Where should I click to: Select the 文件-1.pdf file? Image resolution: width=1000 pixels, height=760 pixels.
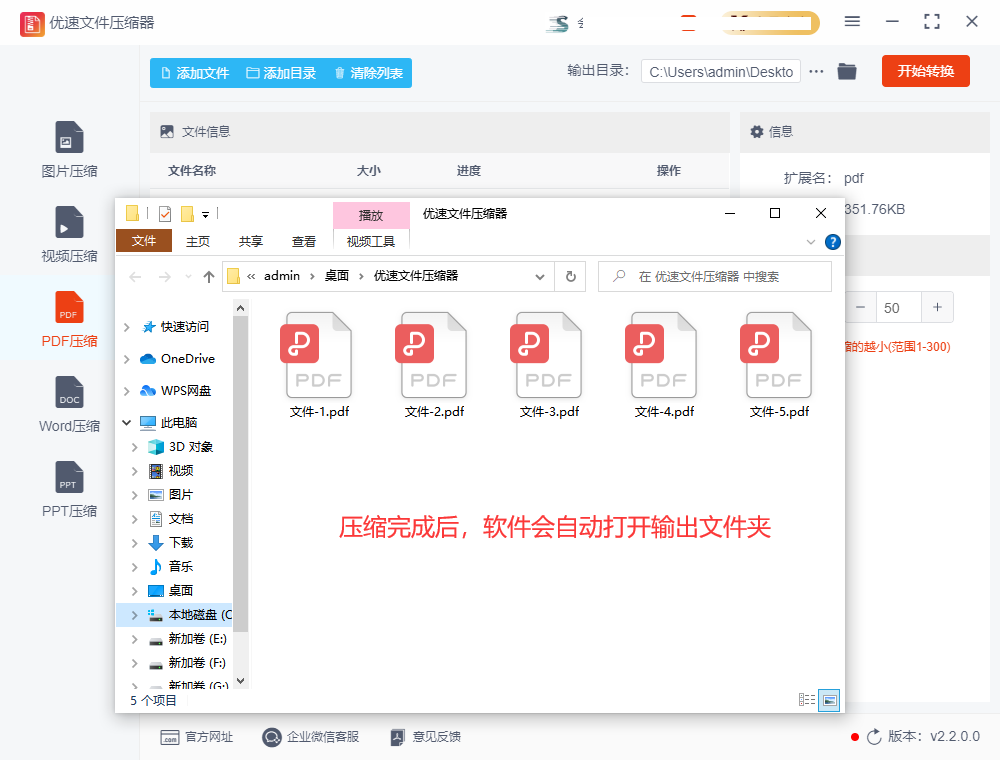point(319,365)
